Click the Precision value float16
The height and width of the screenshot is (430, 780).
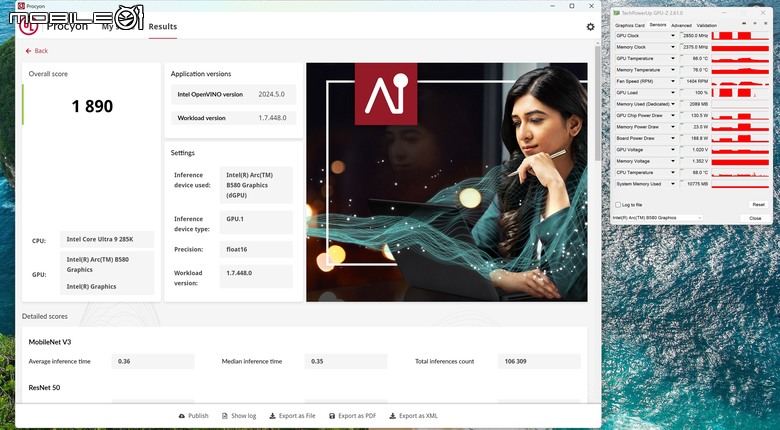tap(256, 249)
